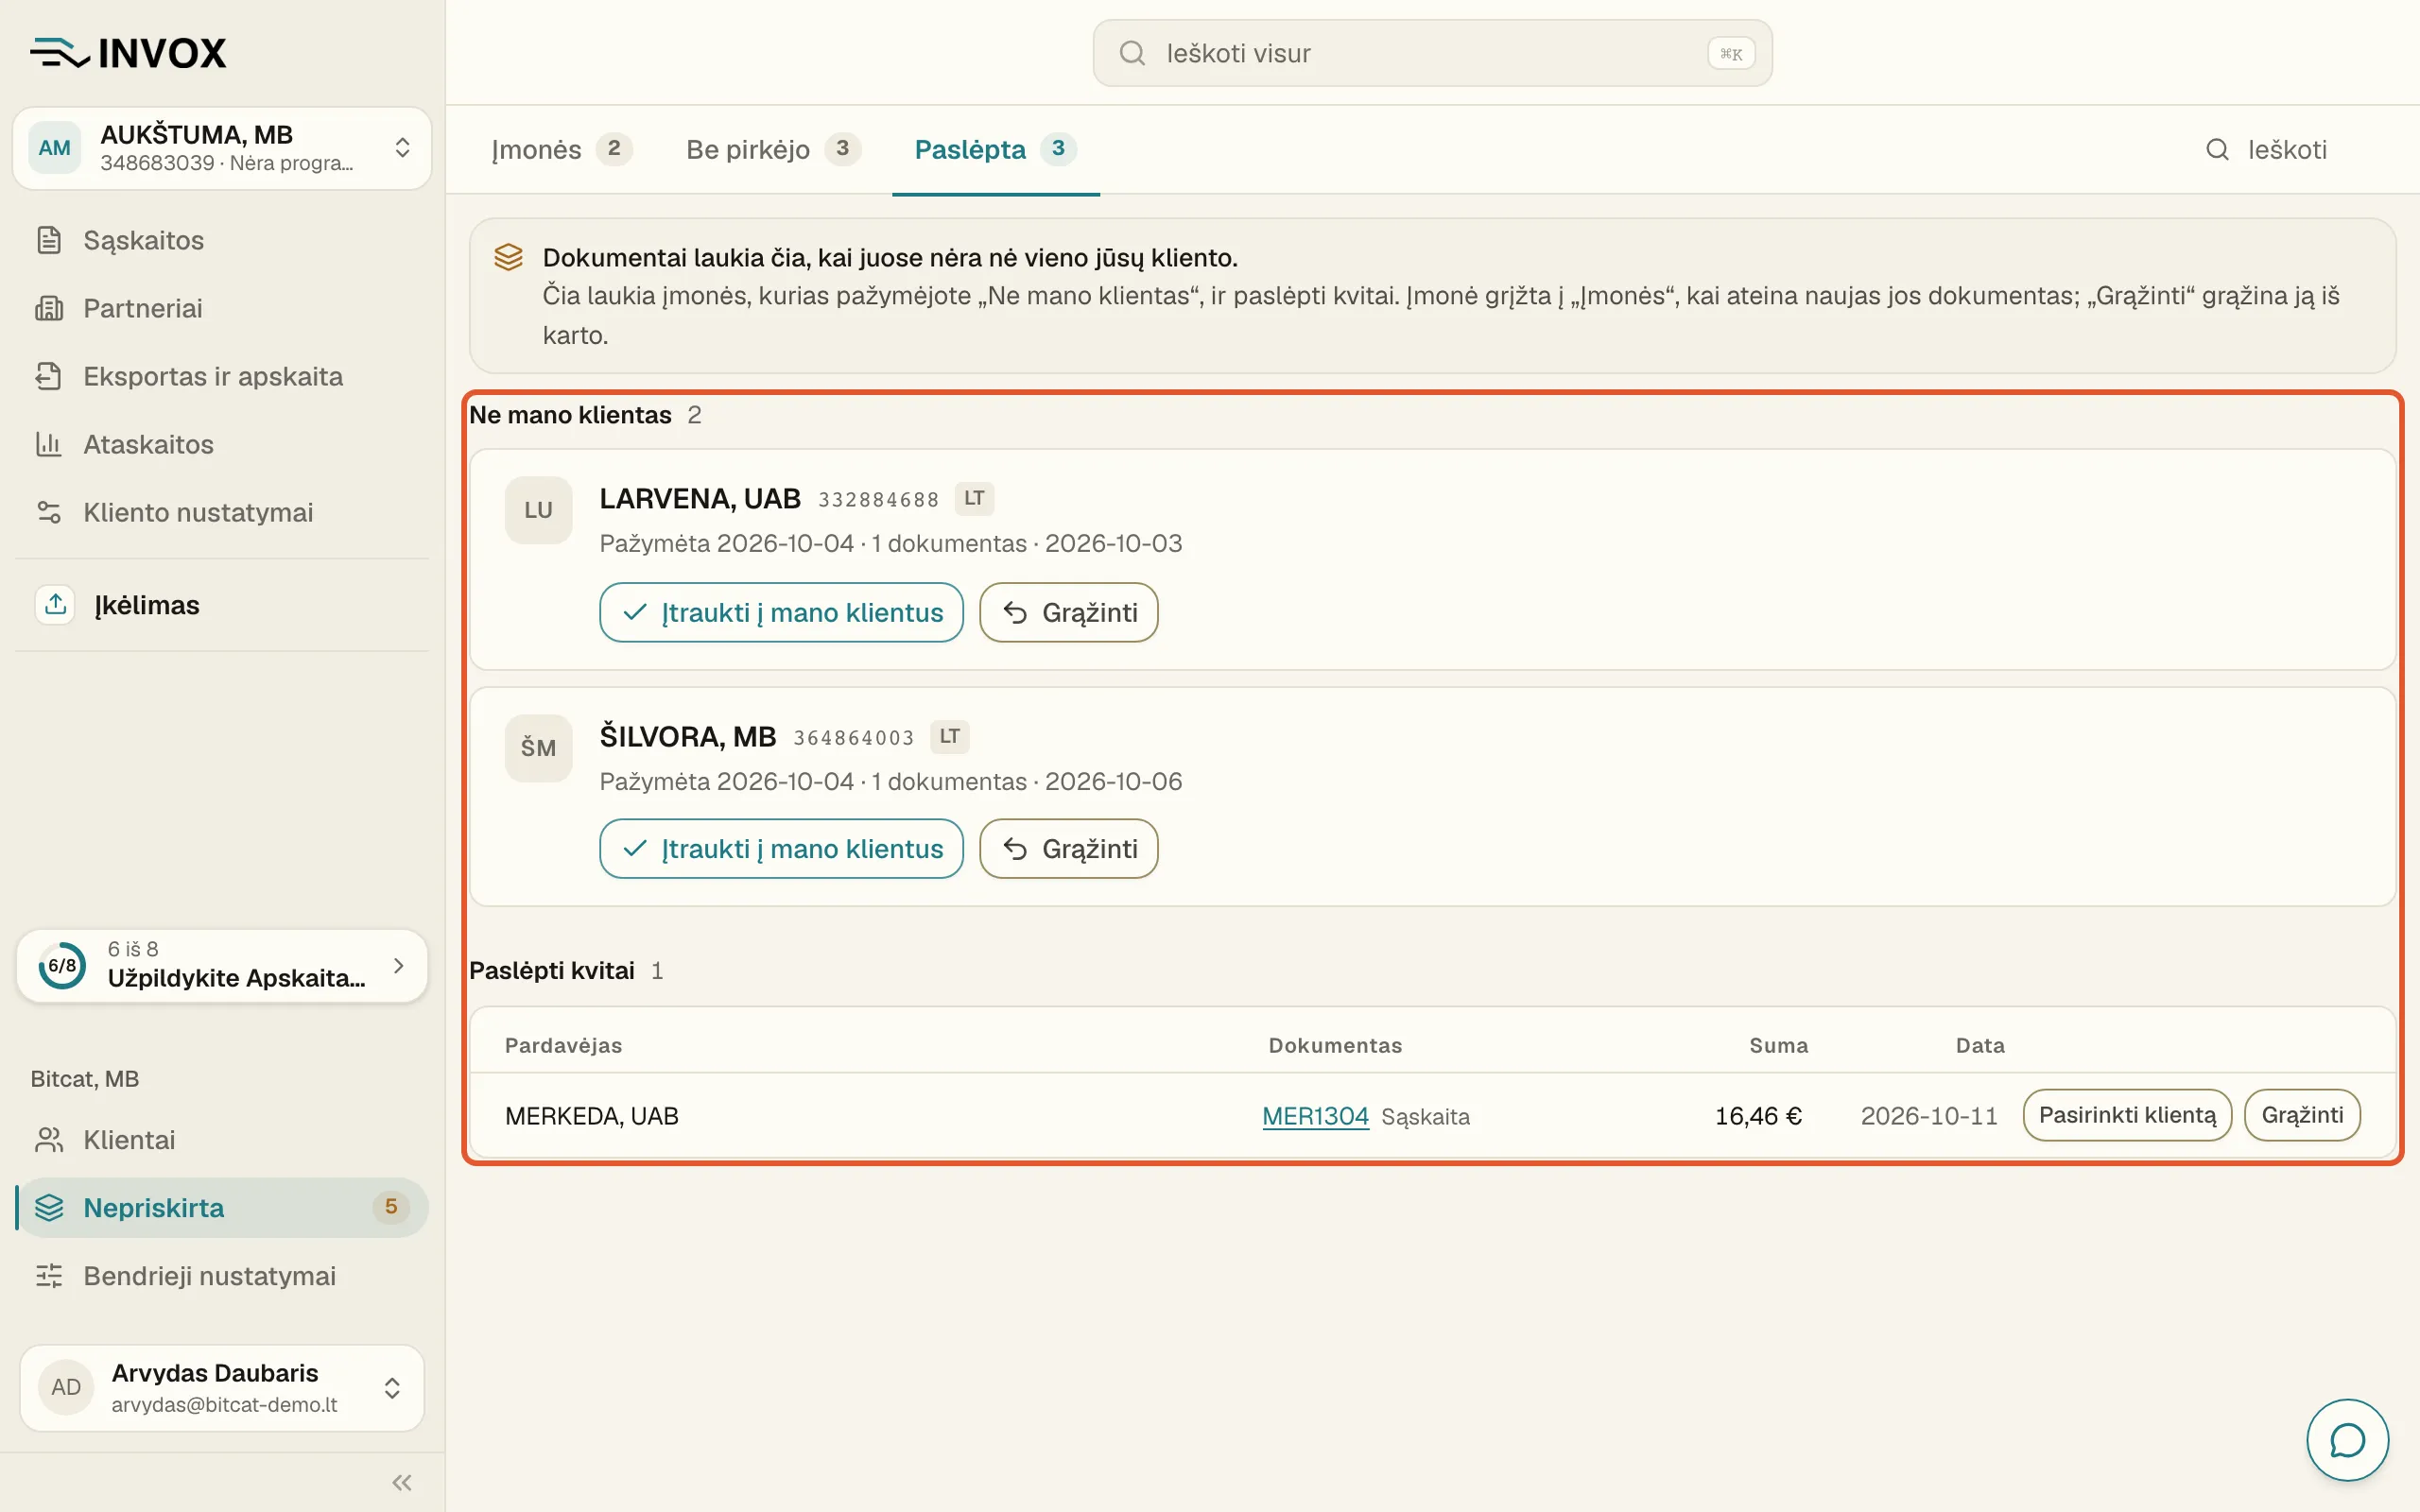Open the chat support bubble icon
Image resolution: width=2420 pixels, height=1512 pixels.
tap(2346, 1440)
